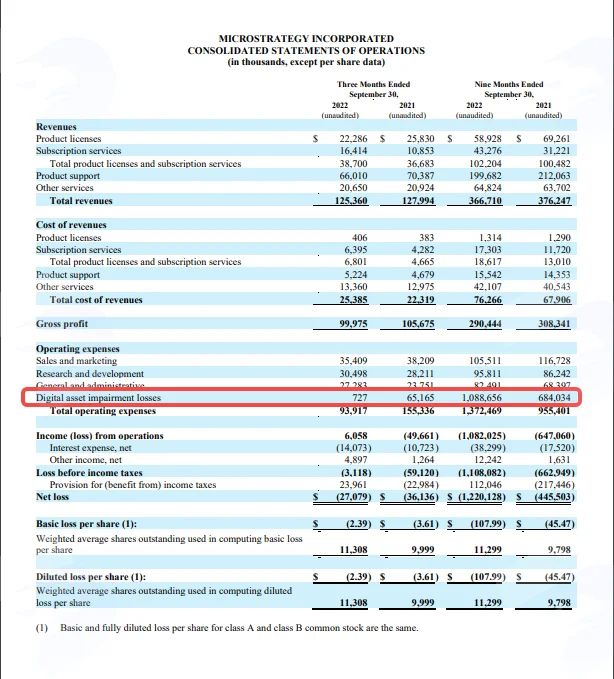Select revenue Subscription services value 16,414
This screenshot has height=679, width=614.
353,151
